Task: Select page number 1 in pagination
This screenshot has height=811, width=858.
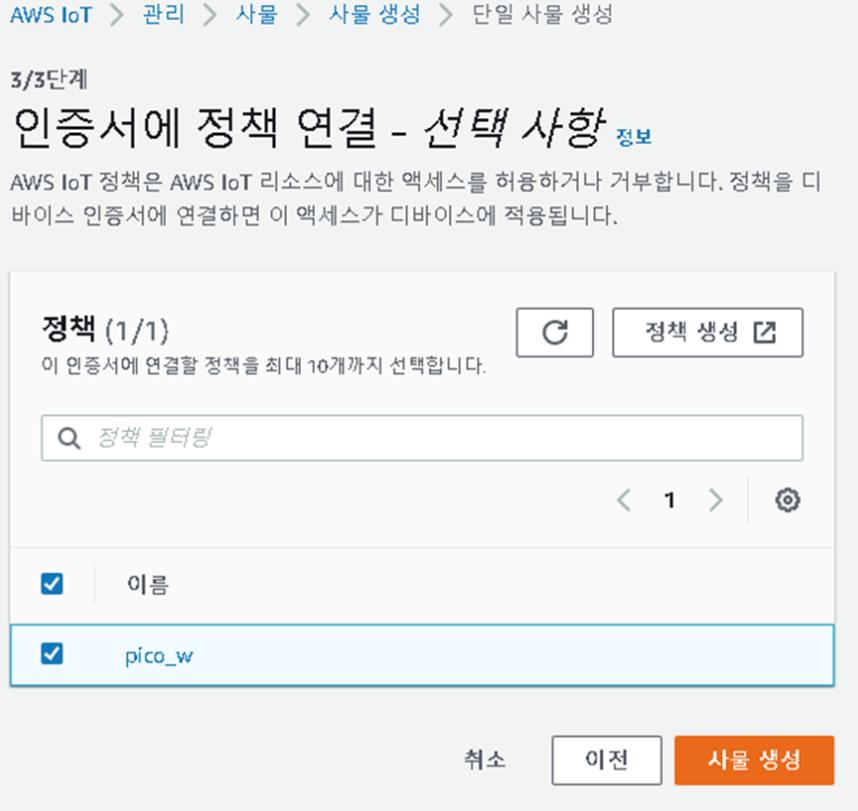Action: 669,500
